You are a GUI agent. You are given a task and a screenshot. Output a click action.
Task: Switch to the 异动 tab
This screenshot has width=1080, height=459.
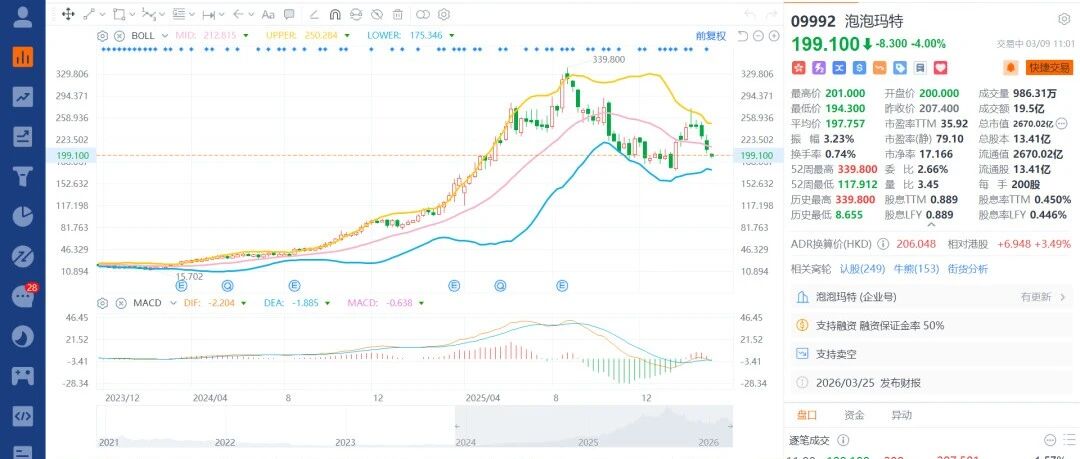901,415
